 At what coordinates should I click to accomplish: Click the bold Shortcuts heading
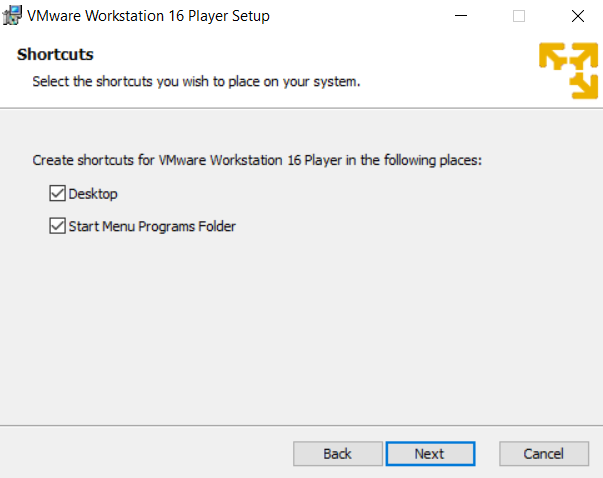click(x=55, y=55)
